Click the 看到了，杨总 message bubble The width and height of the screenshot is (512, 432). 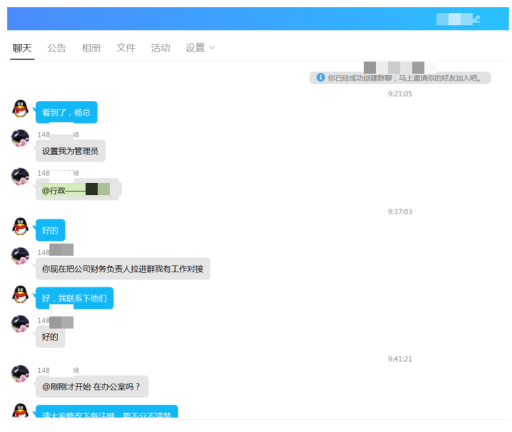point(66,112)
